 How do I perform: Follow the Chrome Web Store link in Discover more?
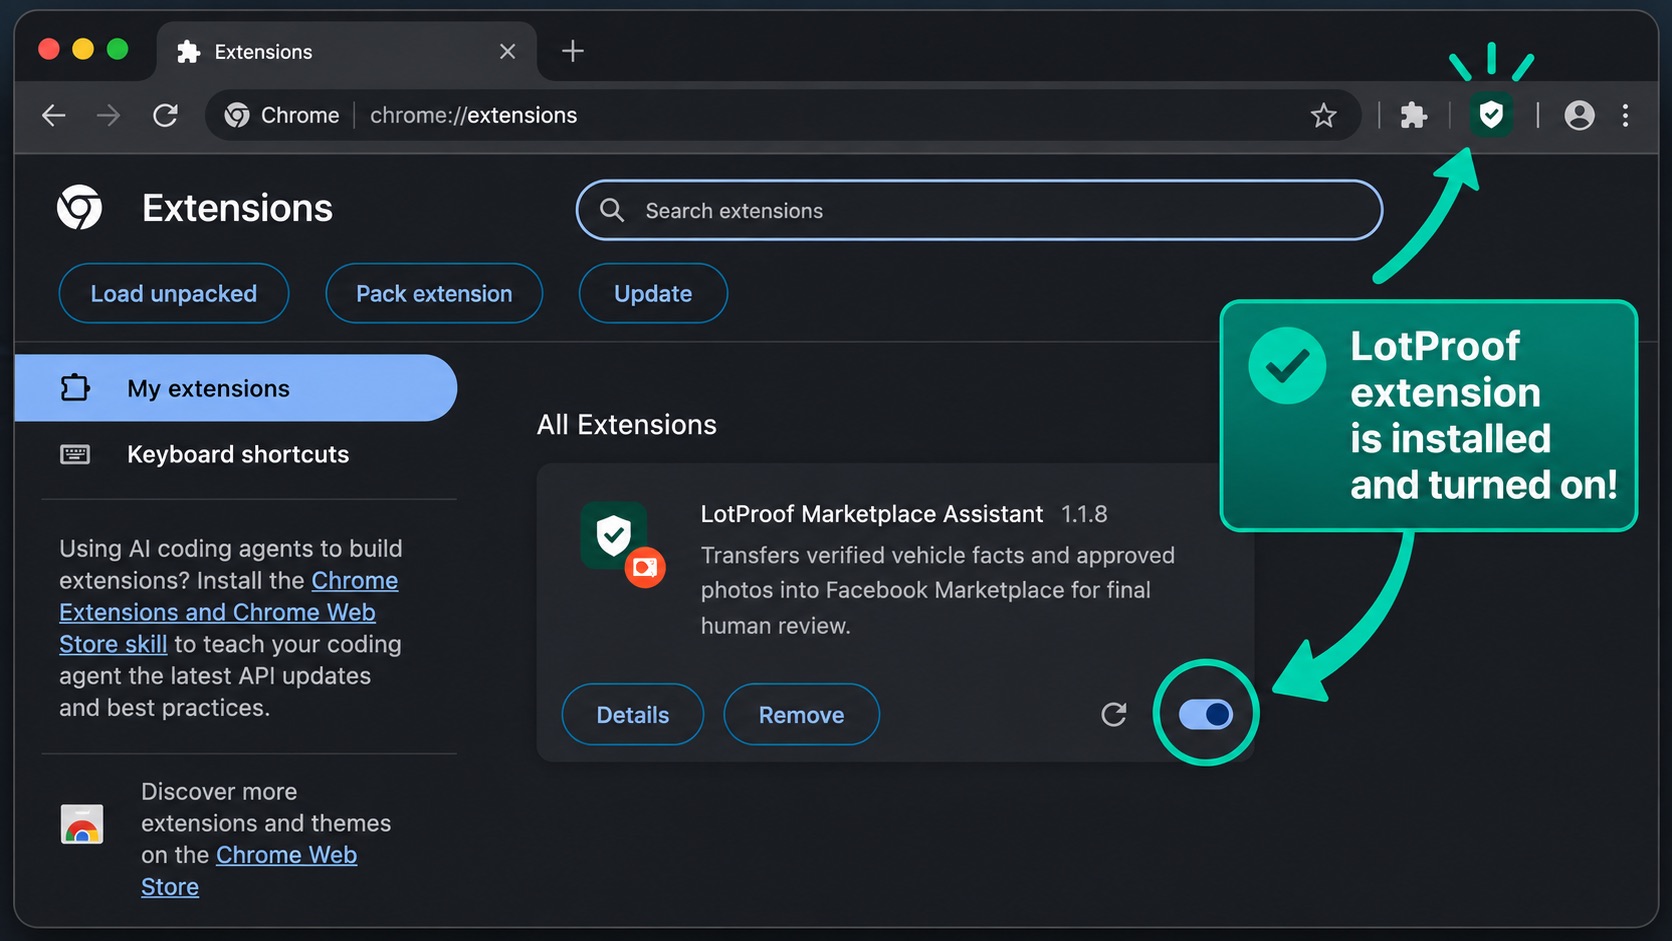249,870
